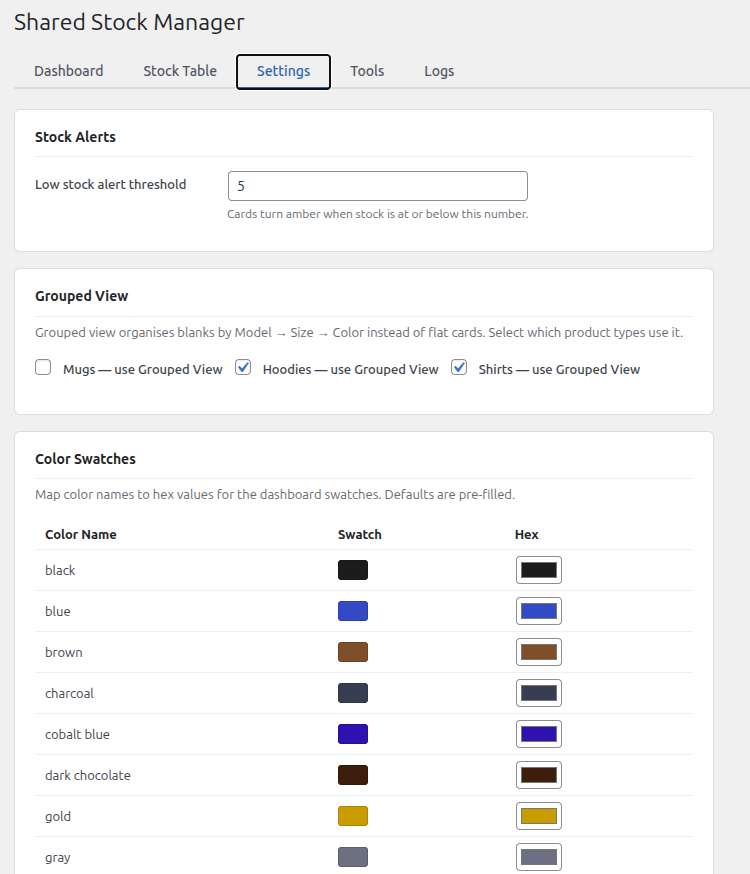Switch to the Tools tab
Image resolution: width=750 pixels, height=874 pixels.
pos(367,71)
